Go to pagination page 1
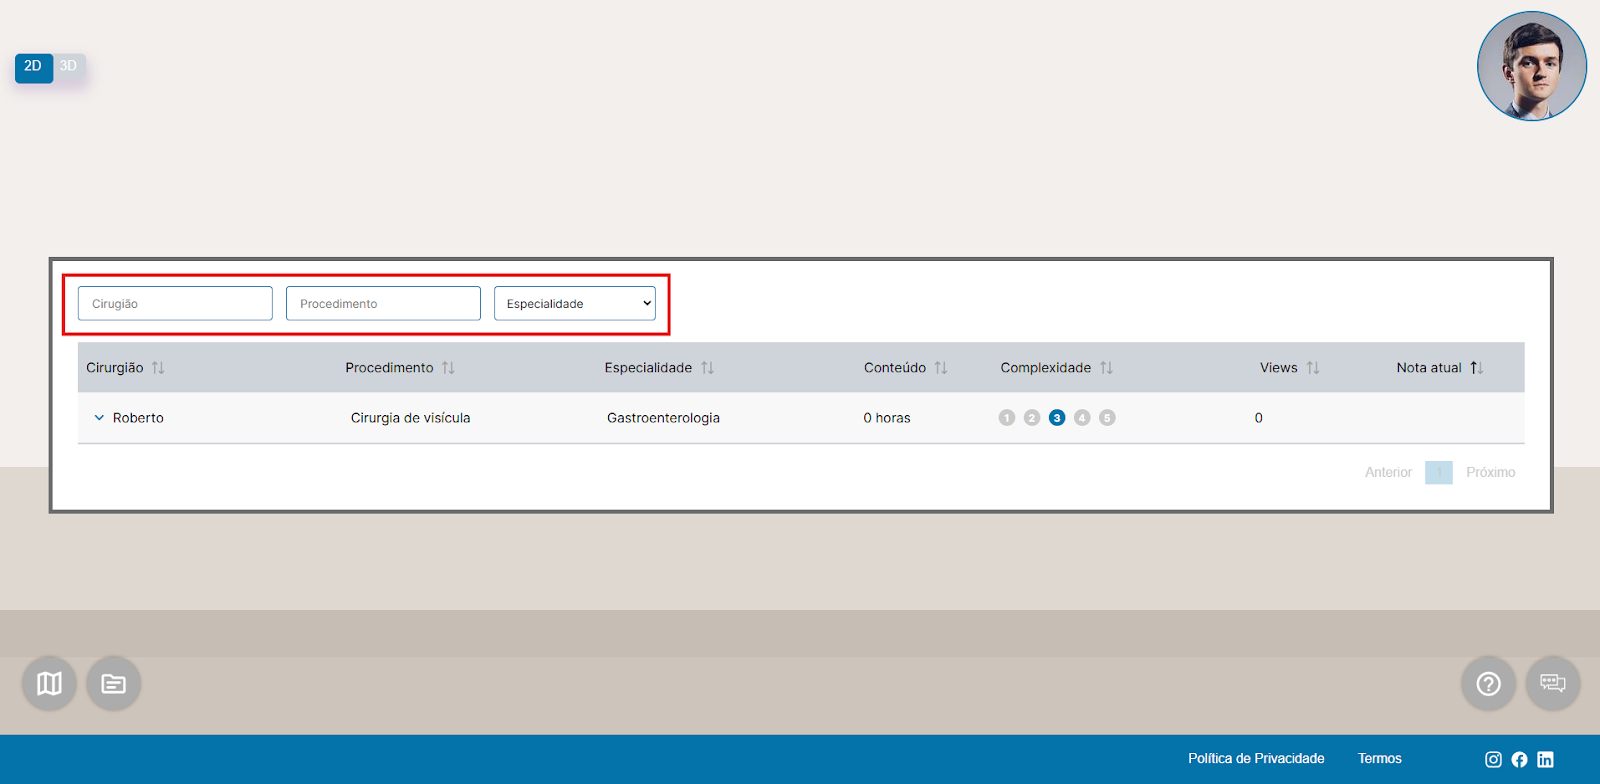Screen dimensions: 1600x784 click(1438, 472)
